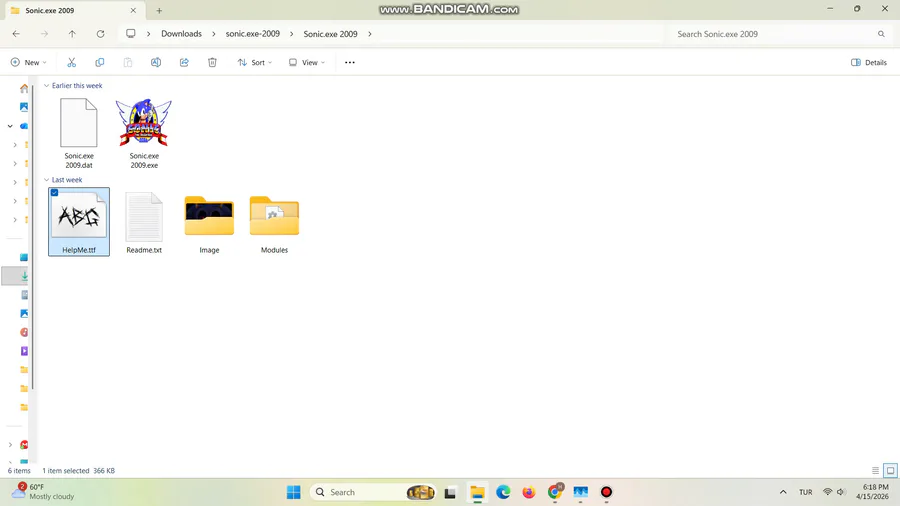The image size is (900, 506).
Task: Select the HelpMe.ttf font file
Action: [79, 222]
